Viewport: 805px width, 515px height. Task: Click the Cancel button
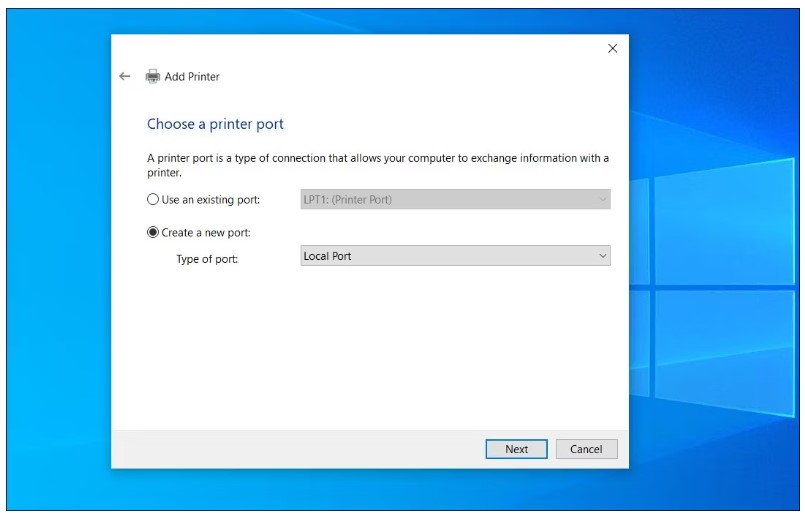586,449
